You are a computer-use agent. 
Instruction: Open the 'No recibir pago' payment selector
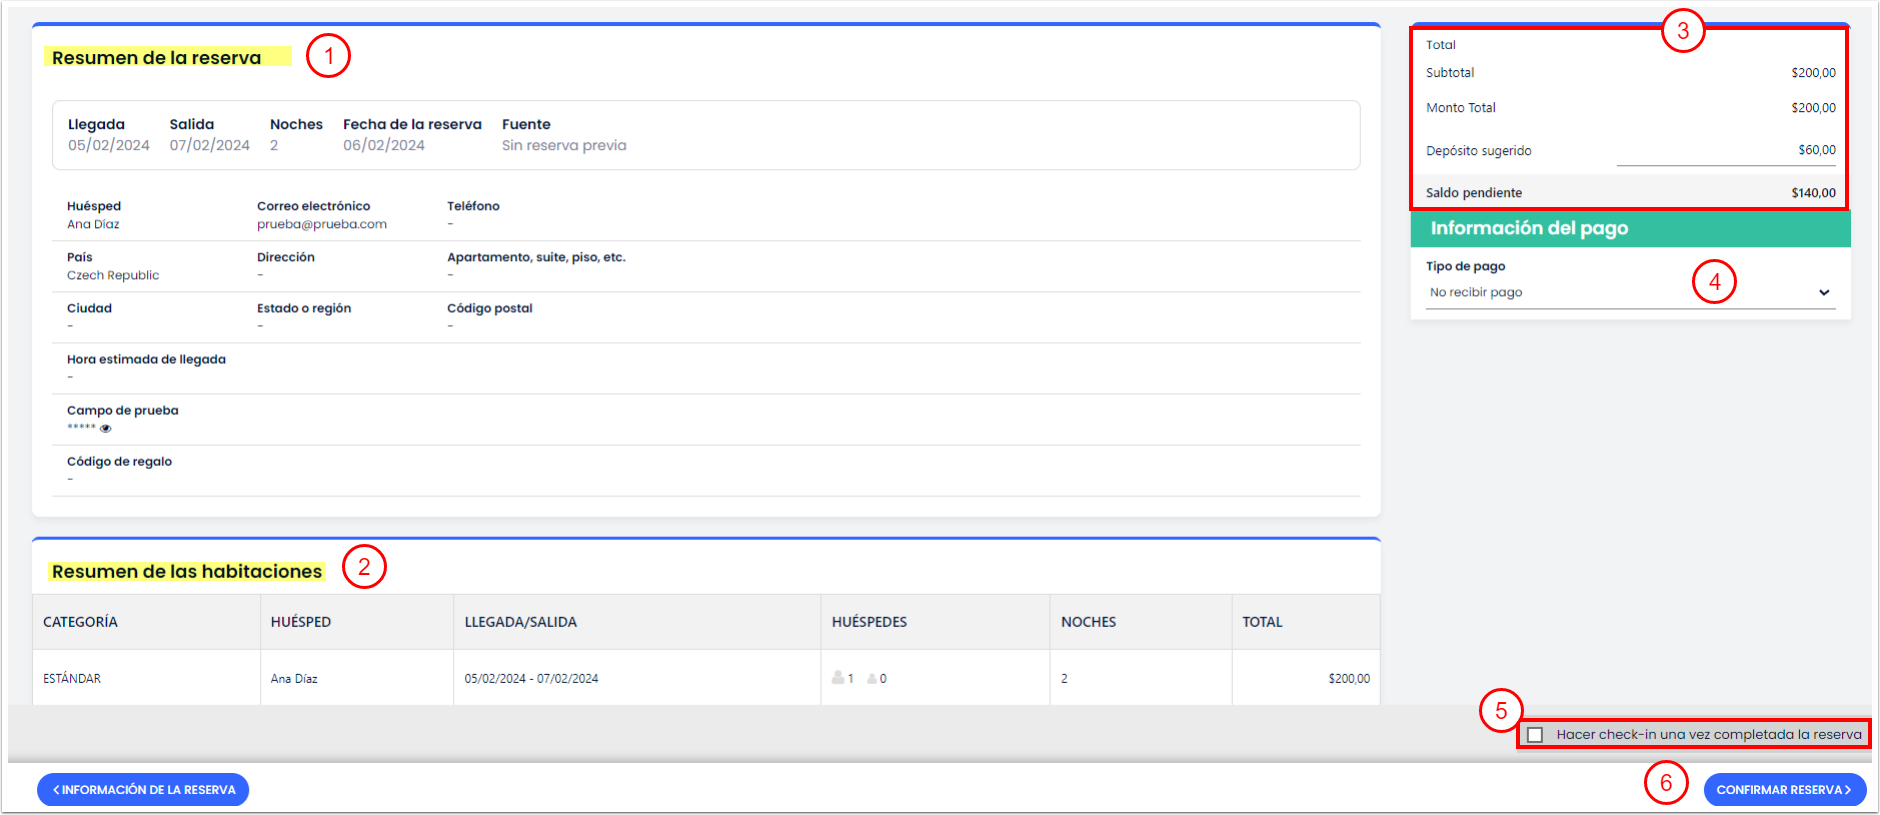(1620, 293)
